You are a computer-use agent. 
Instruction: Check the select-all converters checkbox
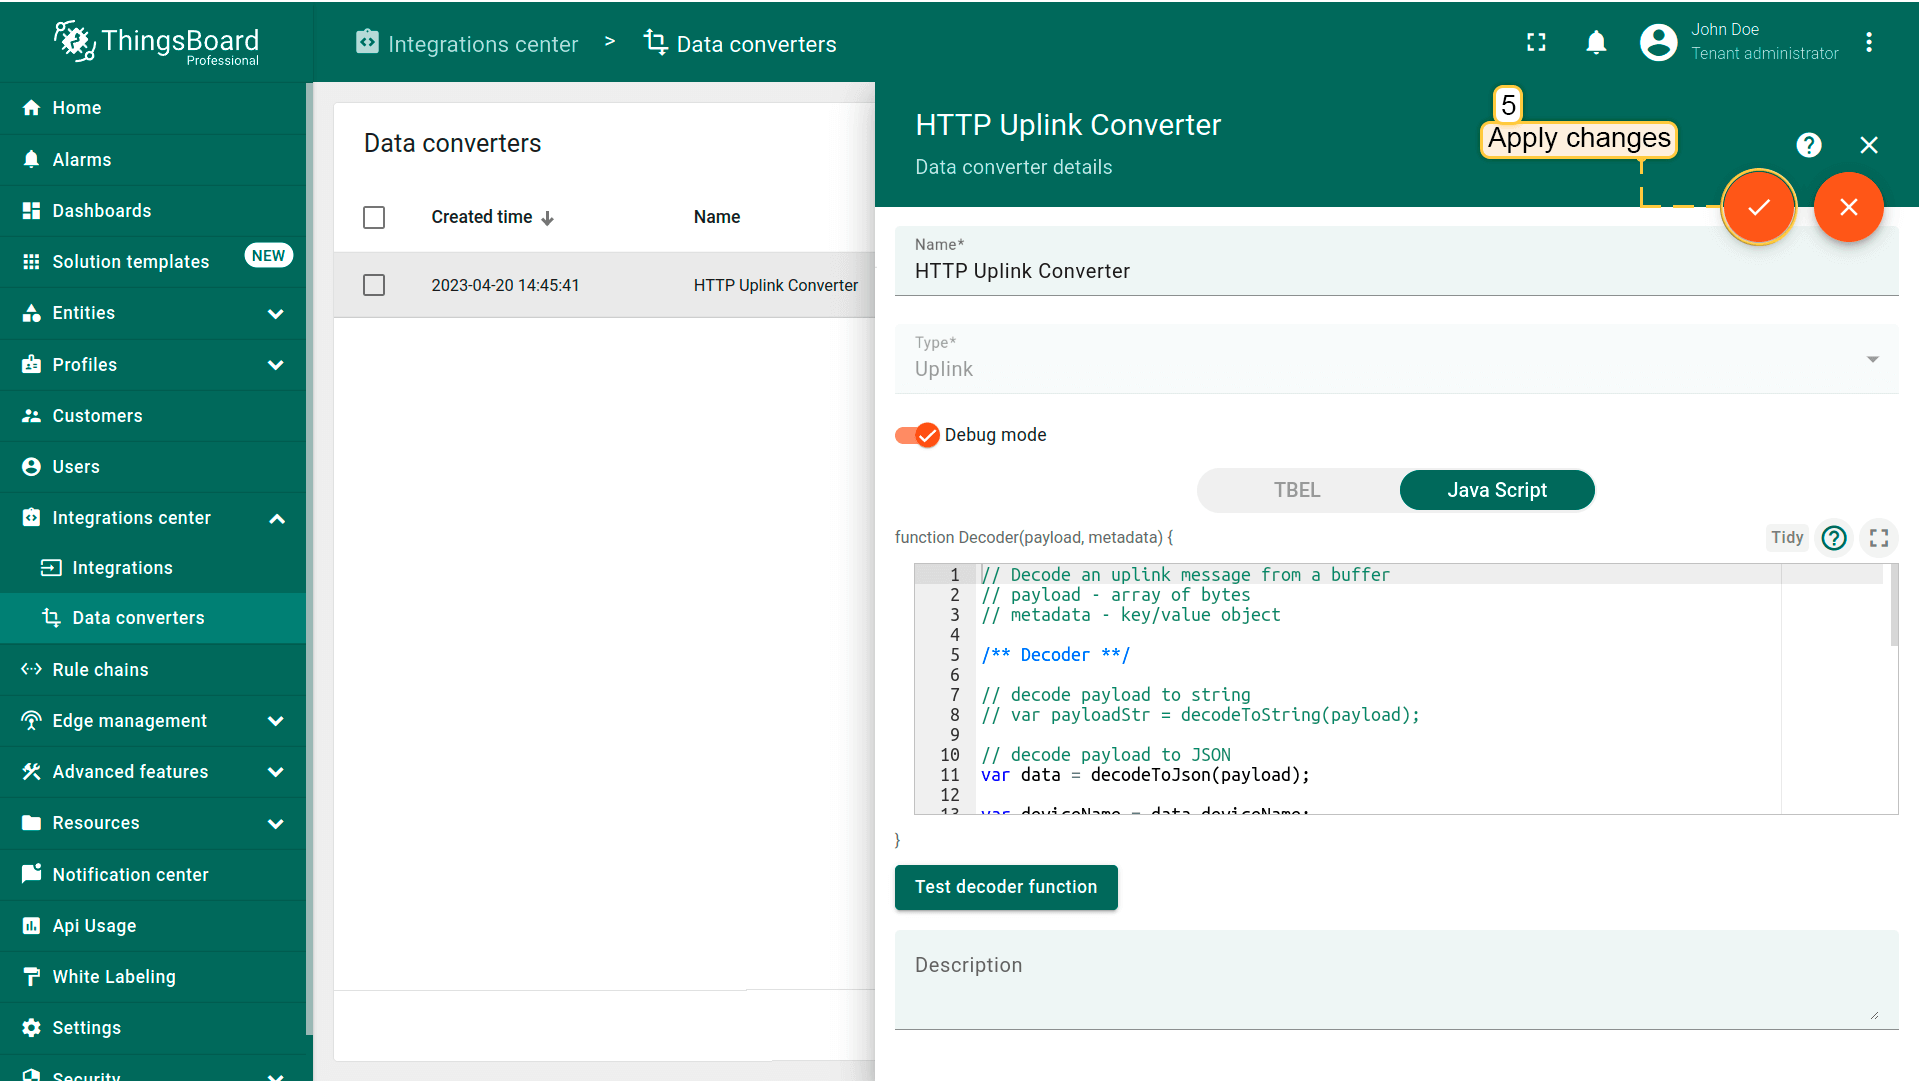coord(374,217)
